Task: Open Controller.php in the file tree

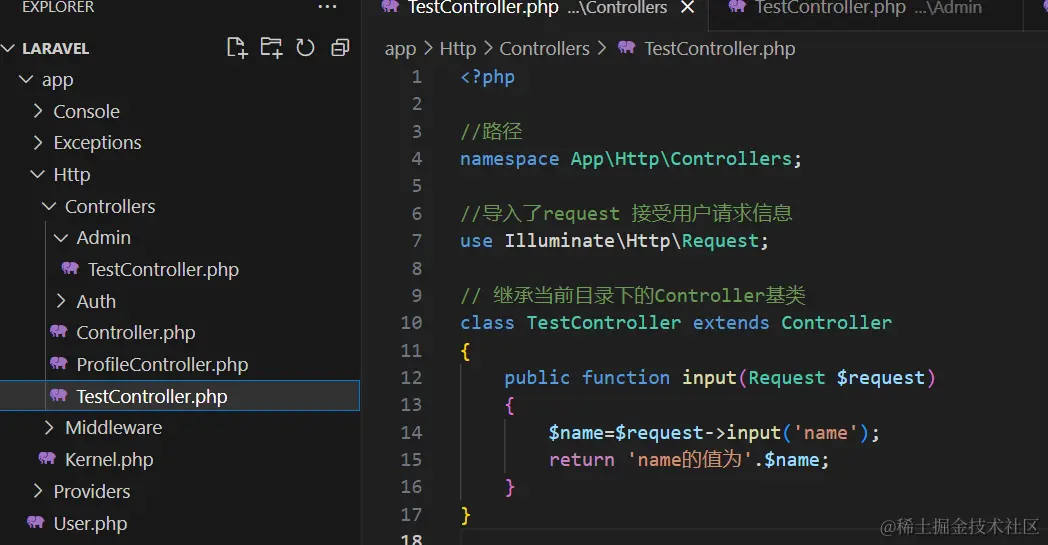Action: (136, 332)
